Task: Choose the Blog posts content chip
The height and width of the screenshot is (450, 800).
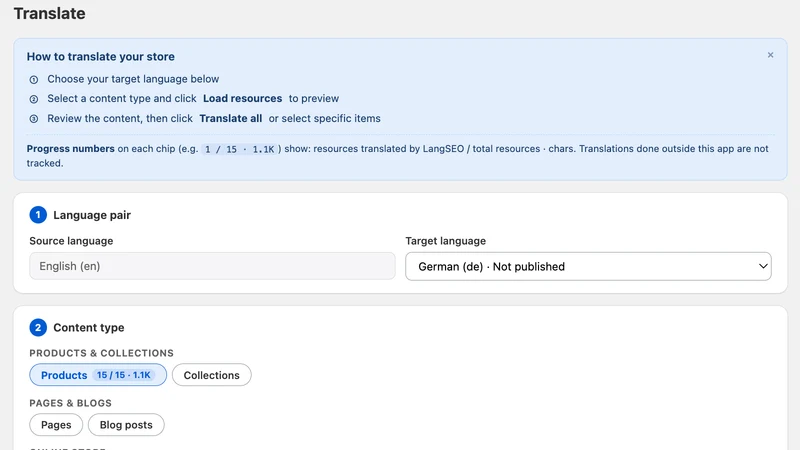Action: [x=126, y=425]
